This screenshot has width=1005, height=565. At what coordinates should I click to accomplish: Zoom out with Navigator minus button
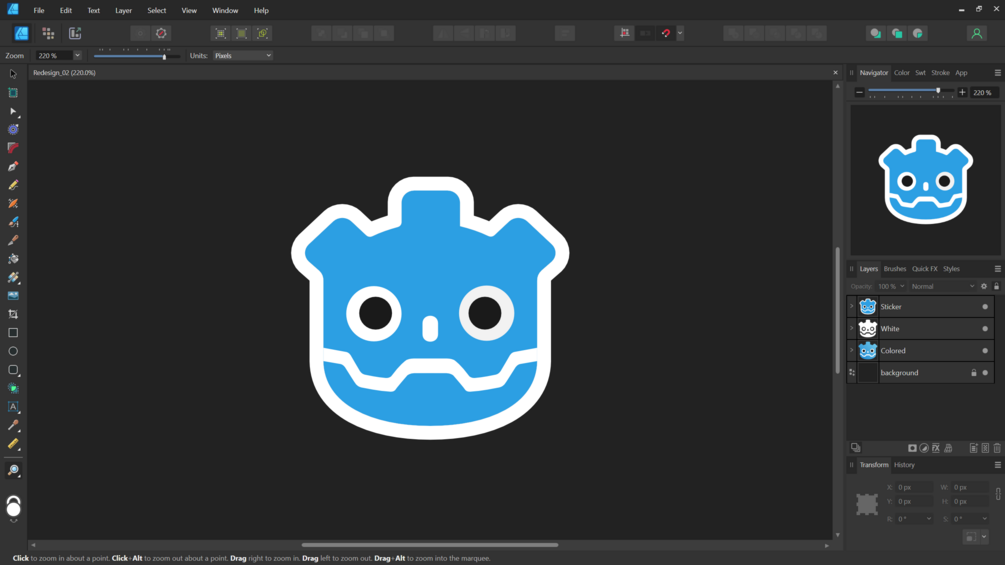(860, 92)
